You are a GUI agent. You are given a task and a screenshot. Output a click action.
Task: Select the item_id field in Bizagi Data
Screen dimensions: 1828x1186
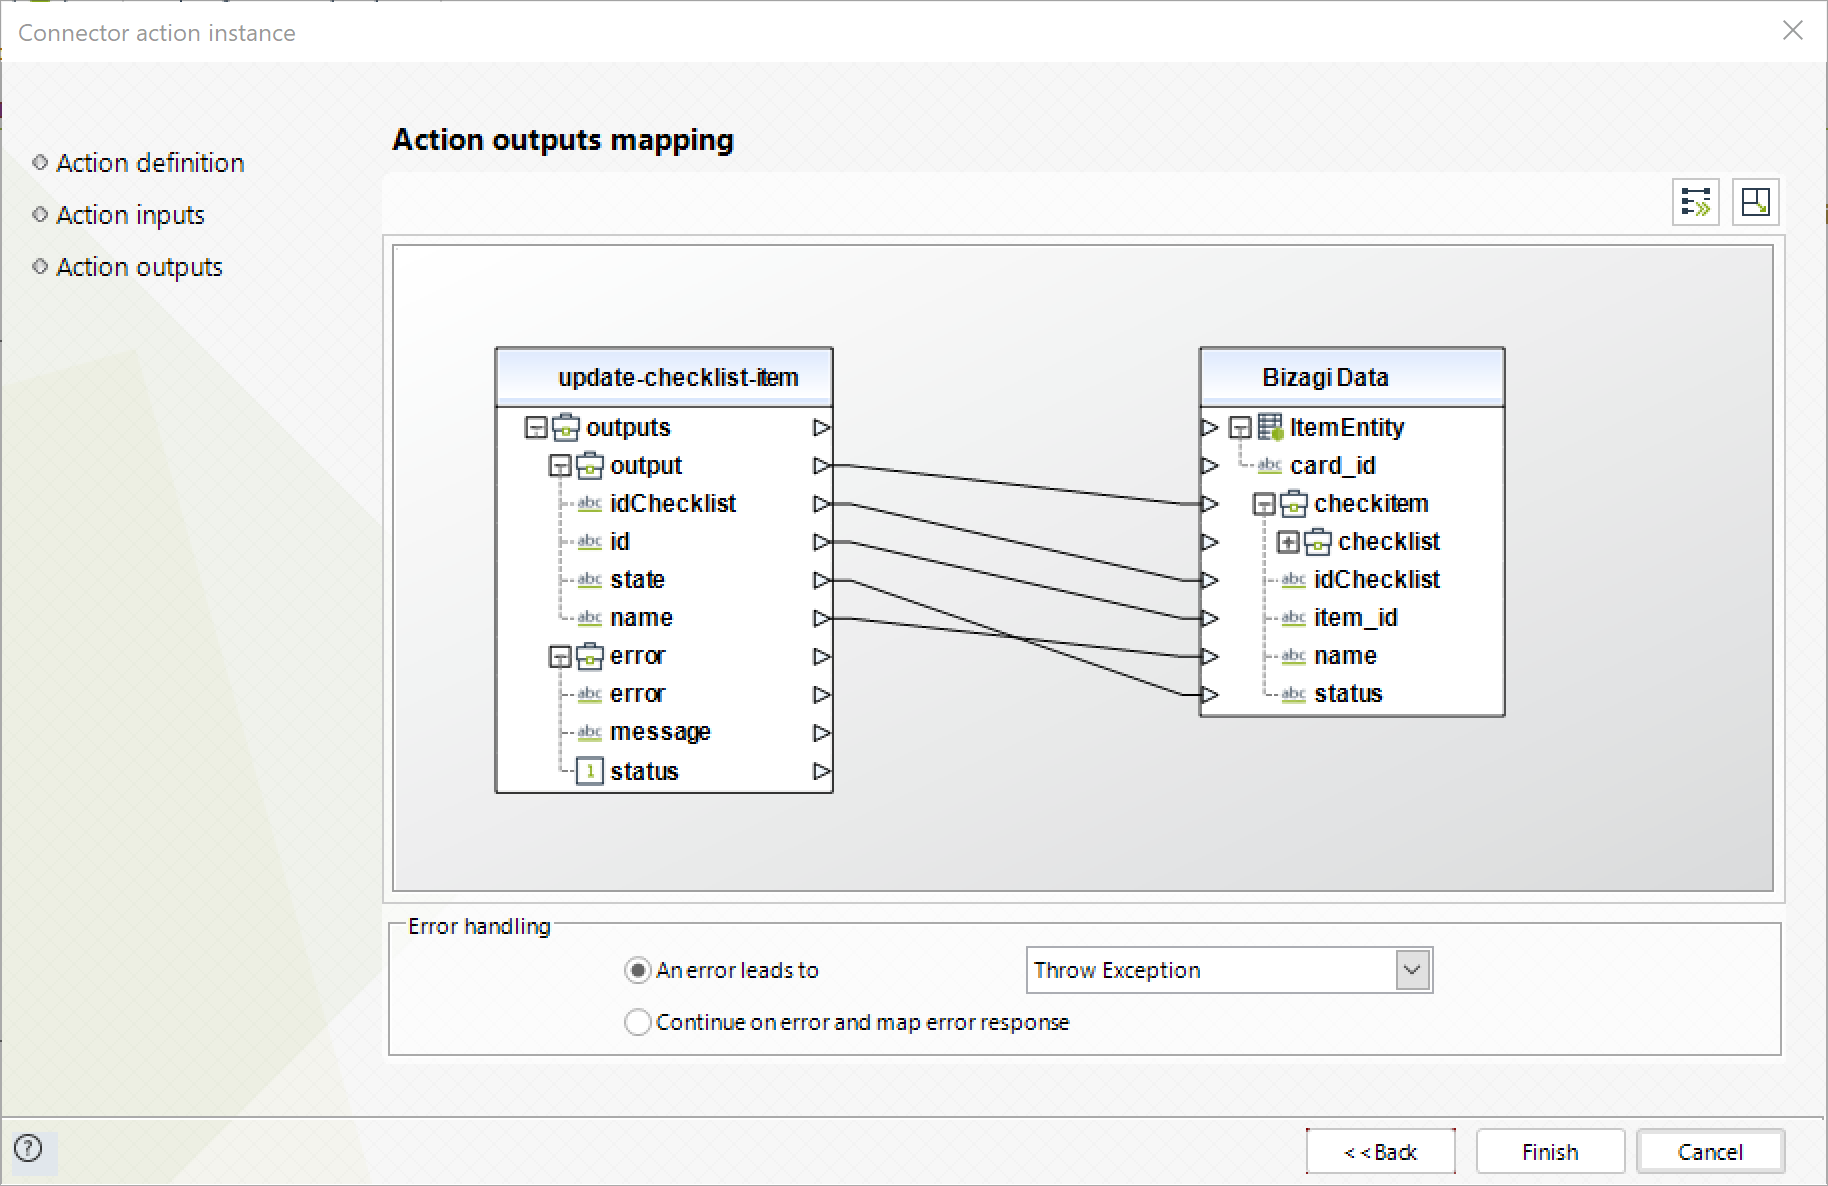coord(1355,618)
